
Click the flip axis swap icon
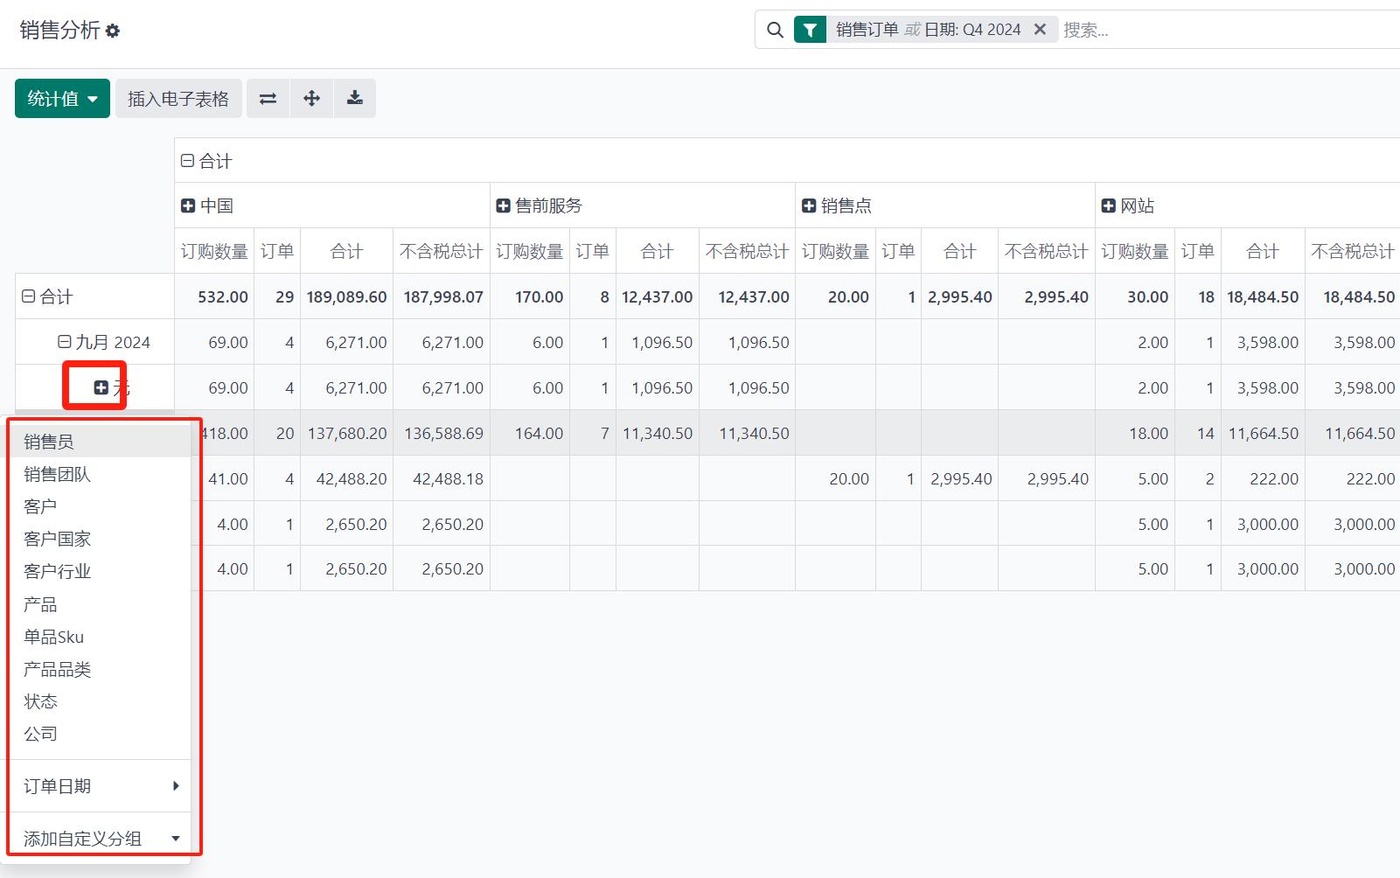pos(268,99)
